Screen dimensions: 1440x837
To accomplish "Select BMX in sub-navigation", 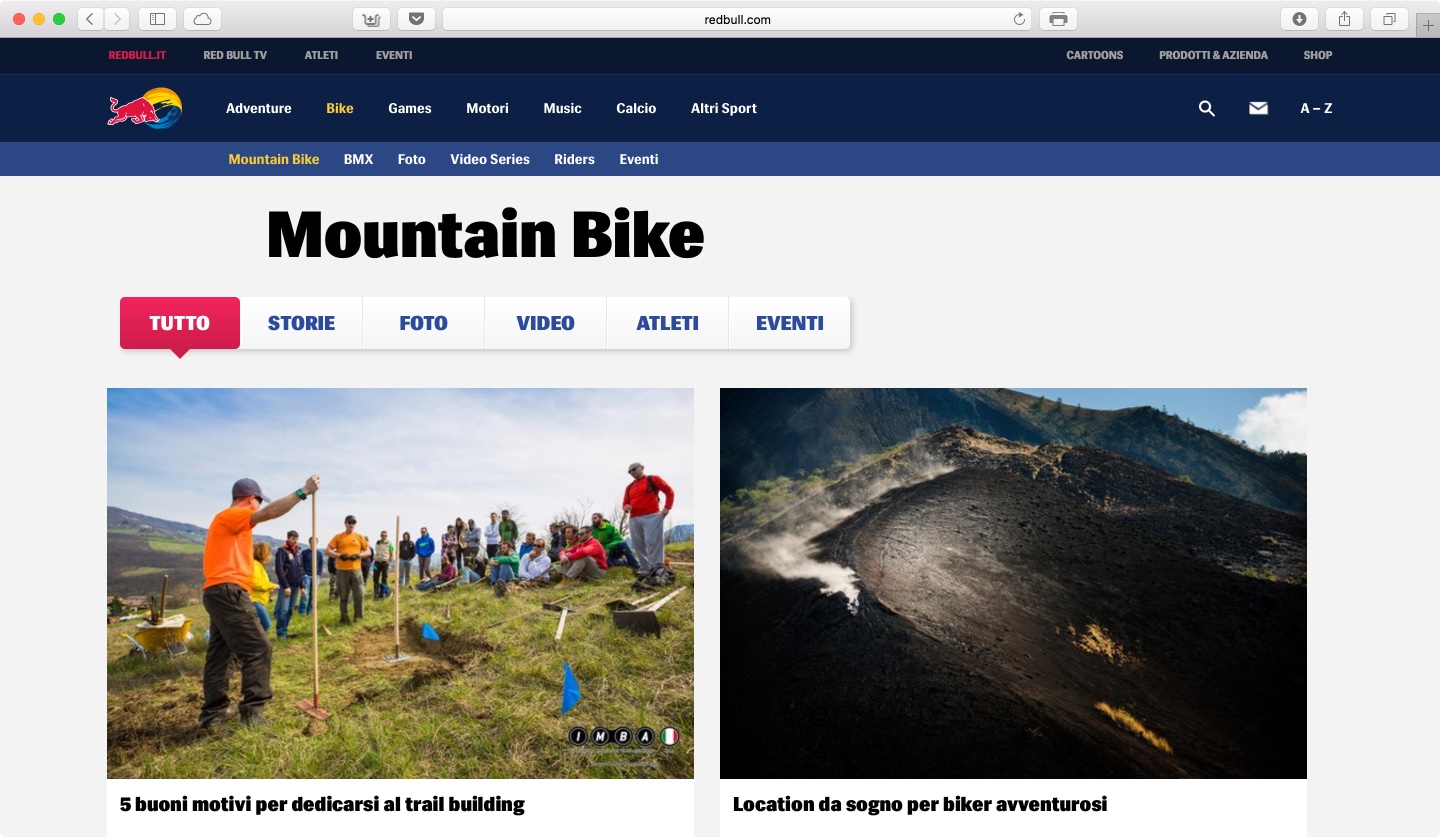I will pos(358,159).
